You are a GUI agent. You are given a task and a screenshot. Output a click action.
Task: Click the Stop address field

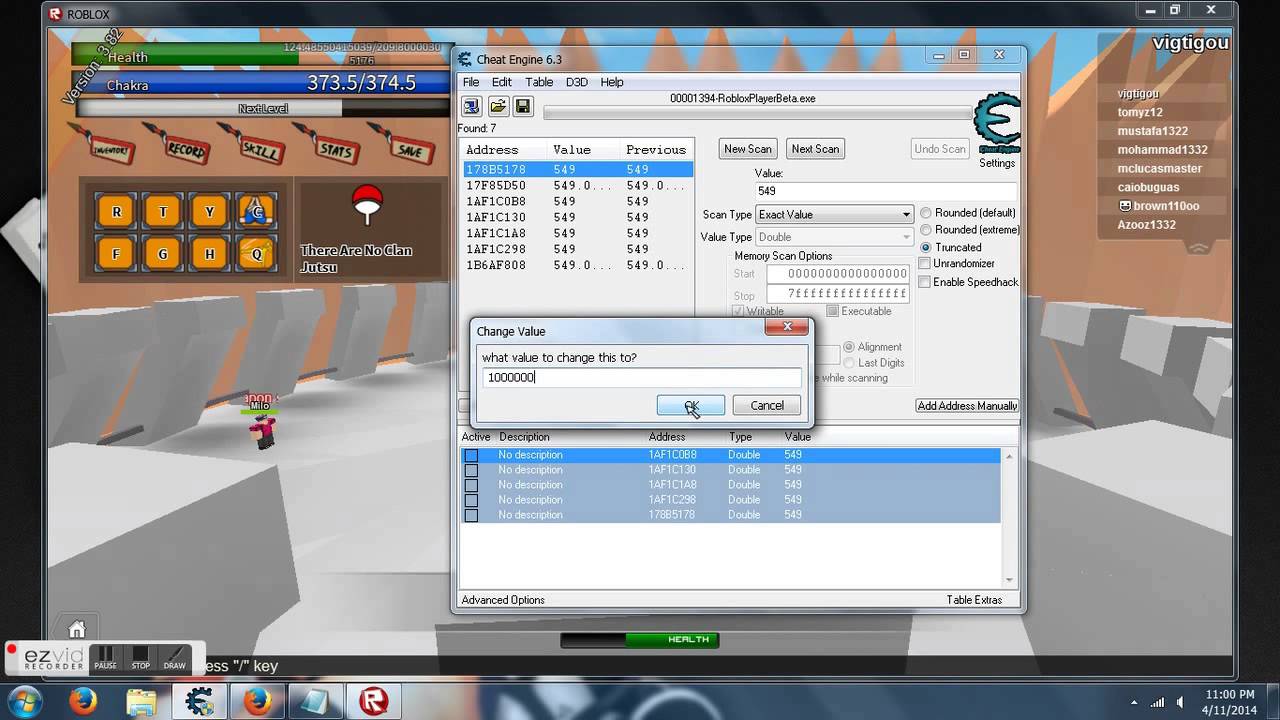coord(838,294)
